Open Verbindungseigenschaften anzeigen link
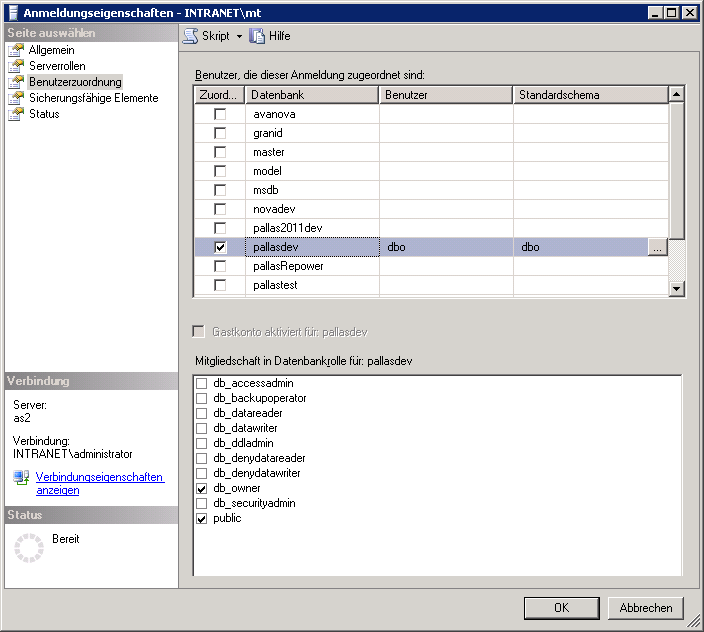The width and height of the screenshot is (704, 632). click(100, 483)
